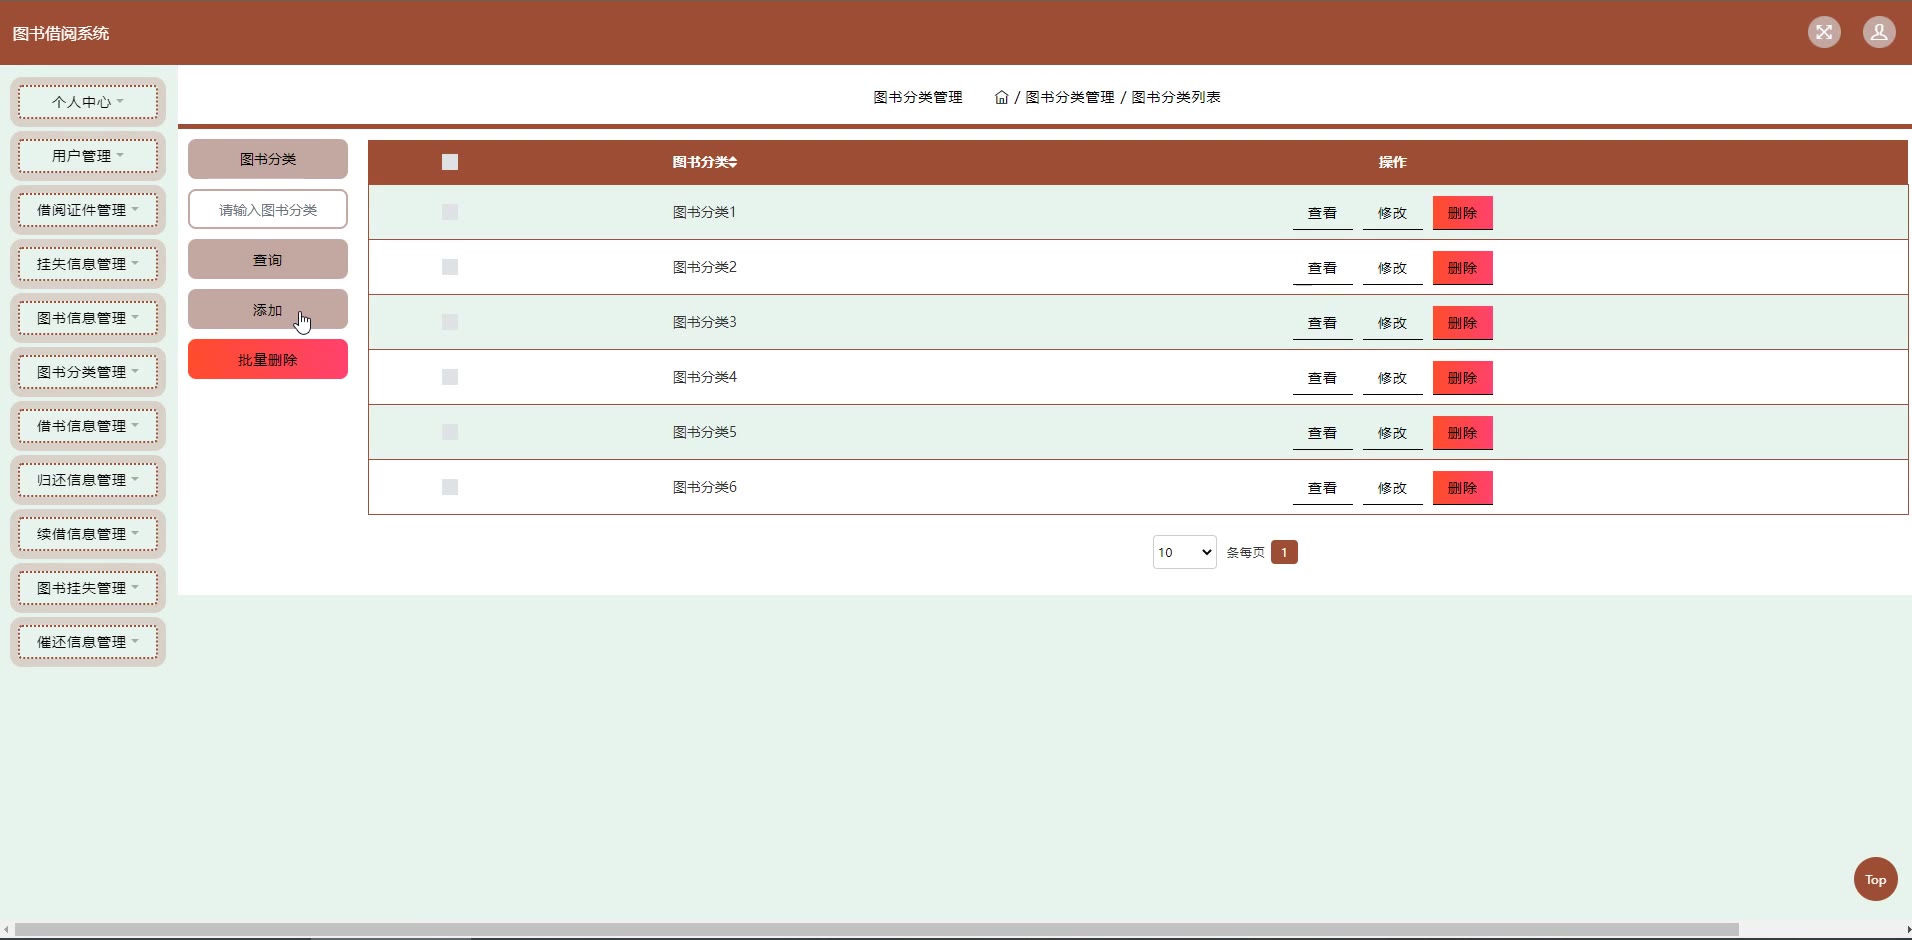
Task: Click the horizontal scrollbar at bottom
Action: click(x=877, y=930)
